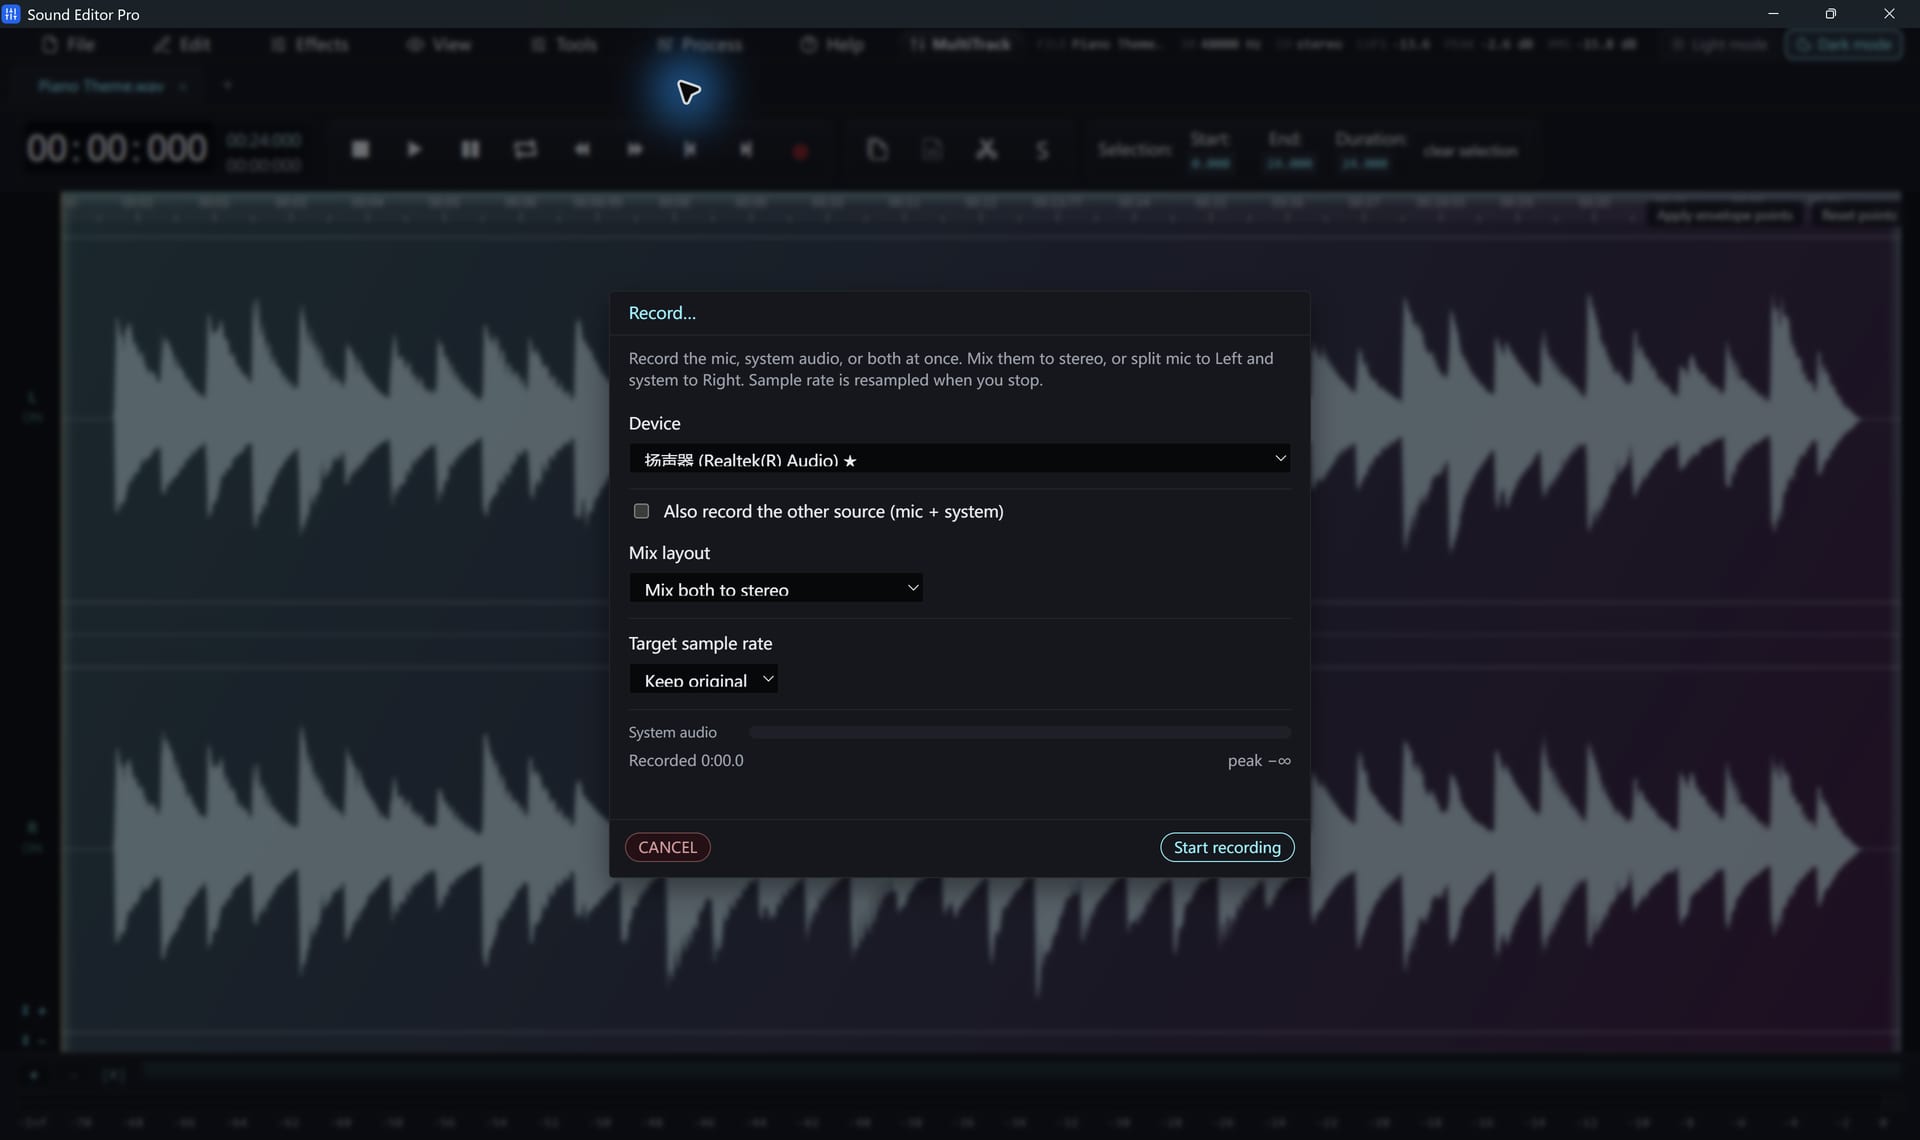Click the Pause icon in the transport bar
The image size is (1920, 1140).
click(x=470, y=149)
